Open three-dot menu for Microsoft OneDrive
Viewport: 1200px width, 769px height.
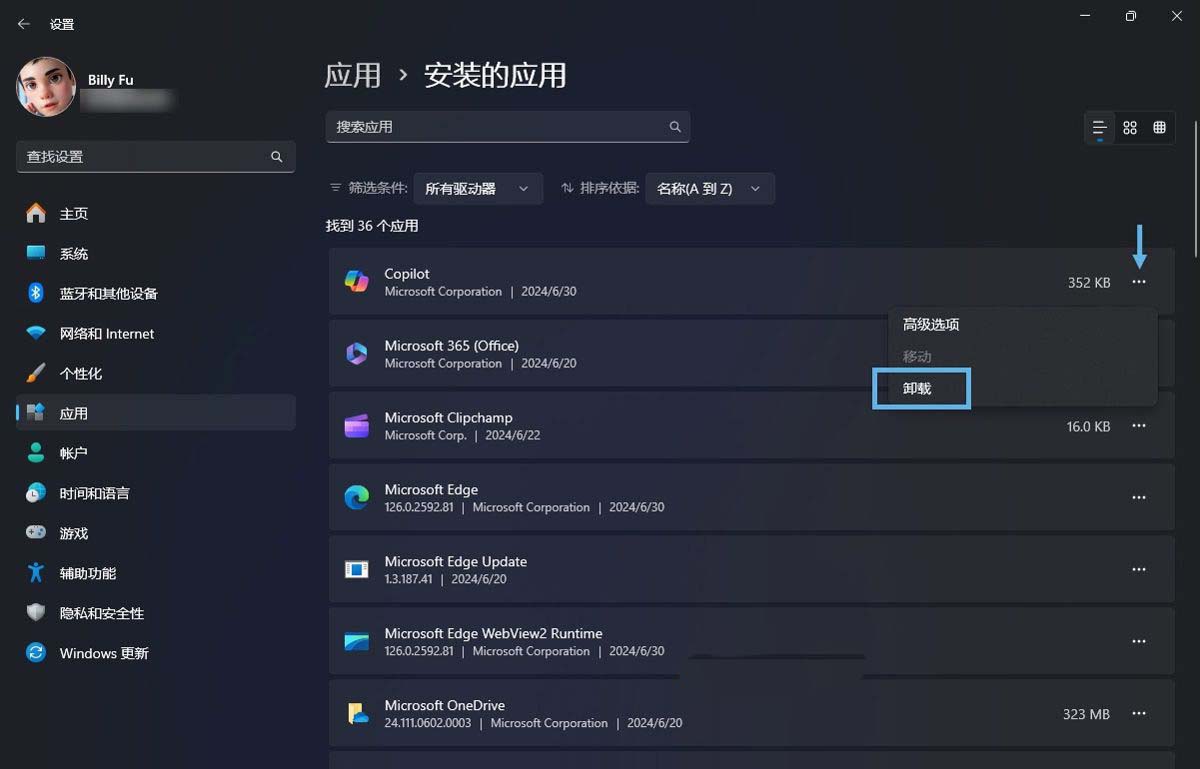(x=1139, y=714)
